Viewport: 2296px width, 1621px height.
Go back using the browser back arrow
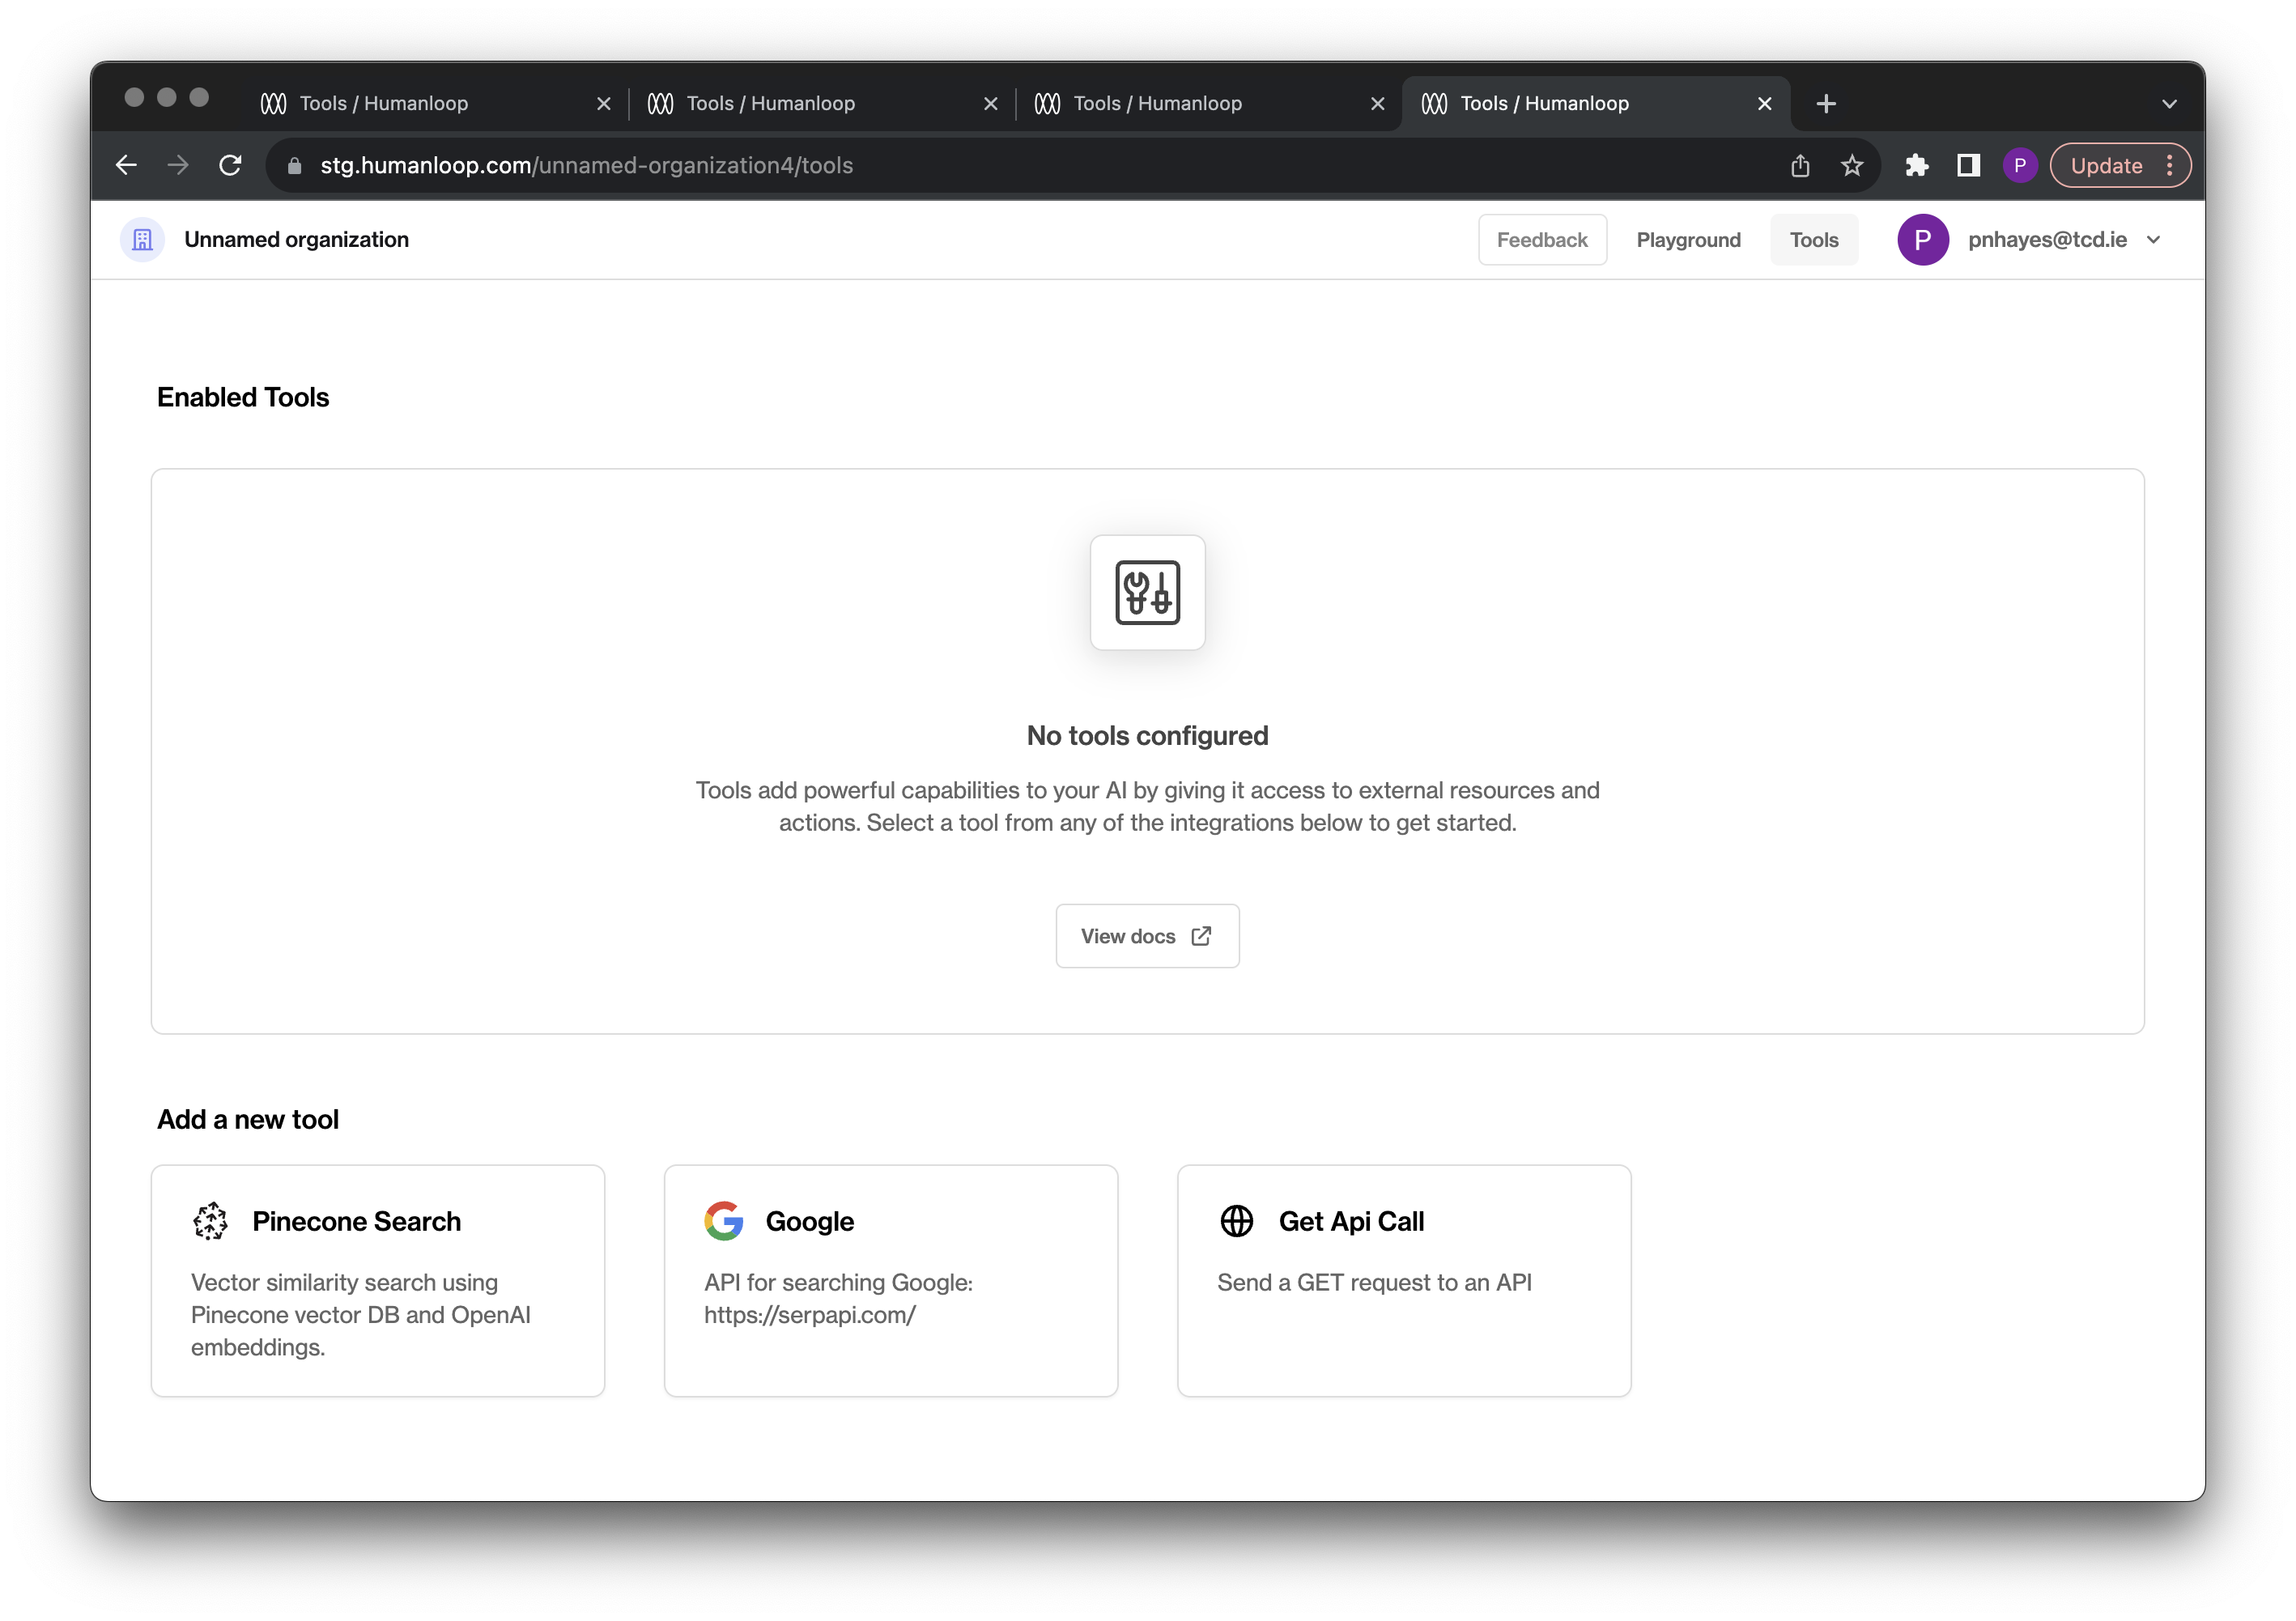tap(126, 165)
